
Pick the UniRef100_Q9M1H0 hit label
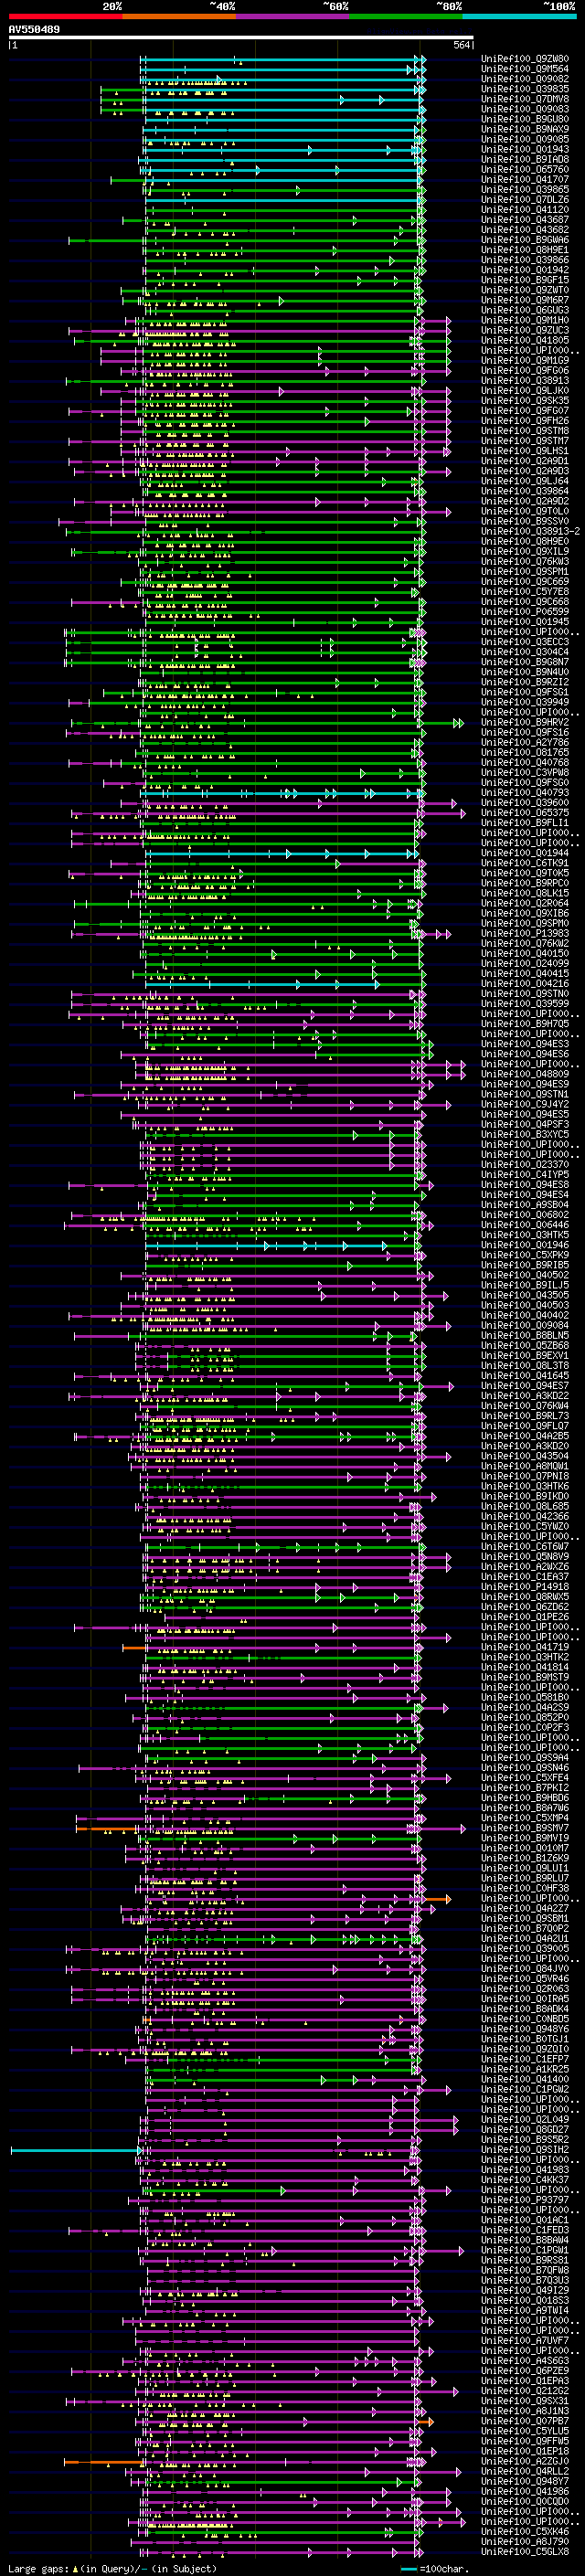point(525,320)
